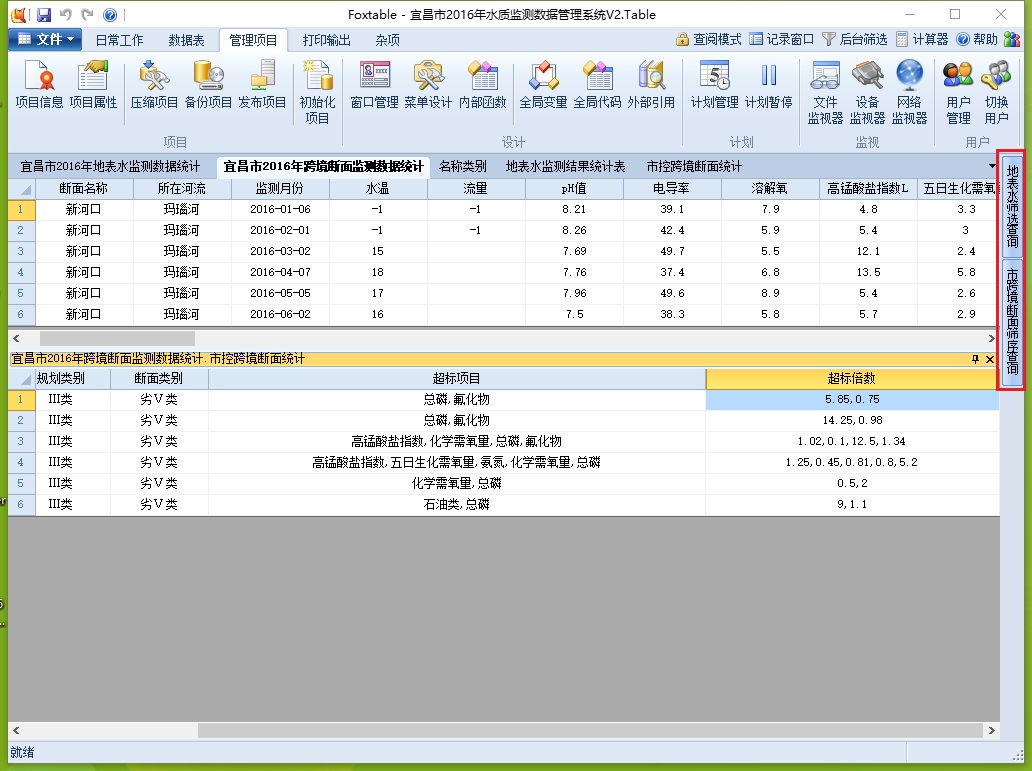This screenshot has width=1032, height=771.
Task: Click the 发布项目 publish project icon
Action: 262,84
